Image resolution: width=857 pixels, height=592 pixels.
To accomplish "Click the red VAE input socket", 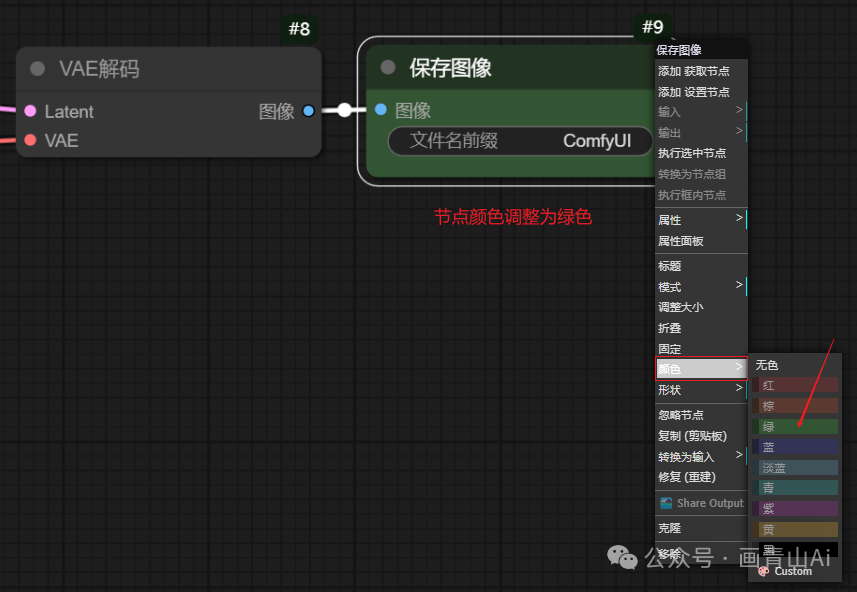I will [x=31, y=140].
